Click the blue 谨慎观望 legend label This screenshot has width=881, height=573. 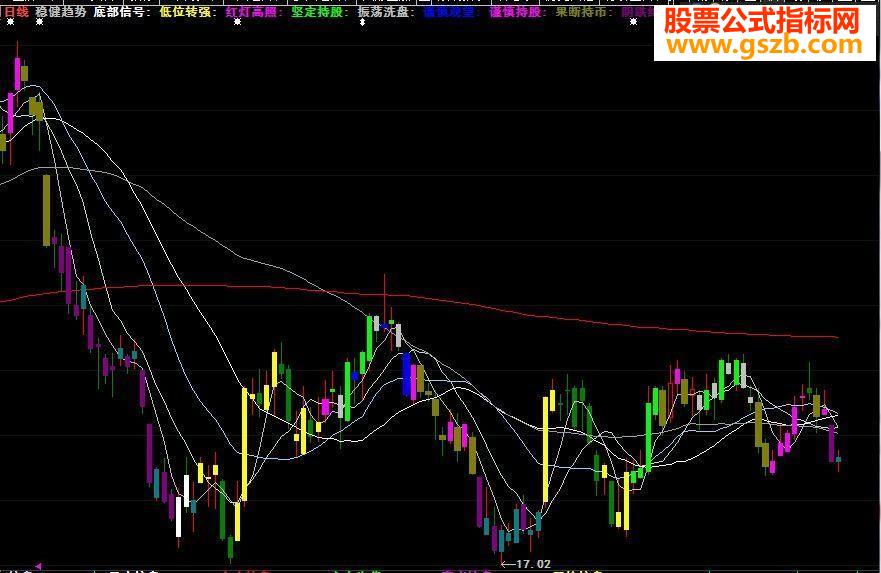[449, 12]
